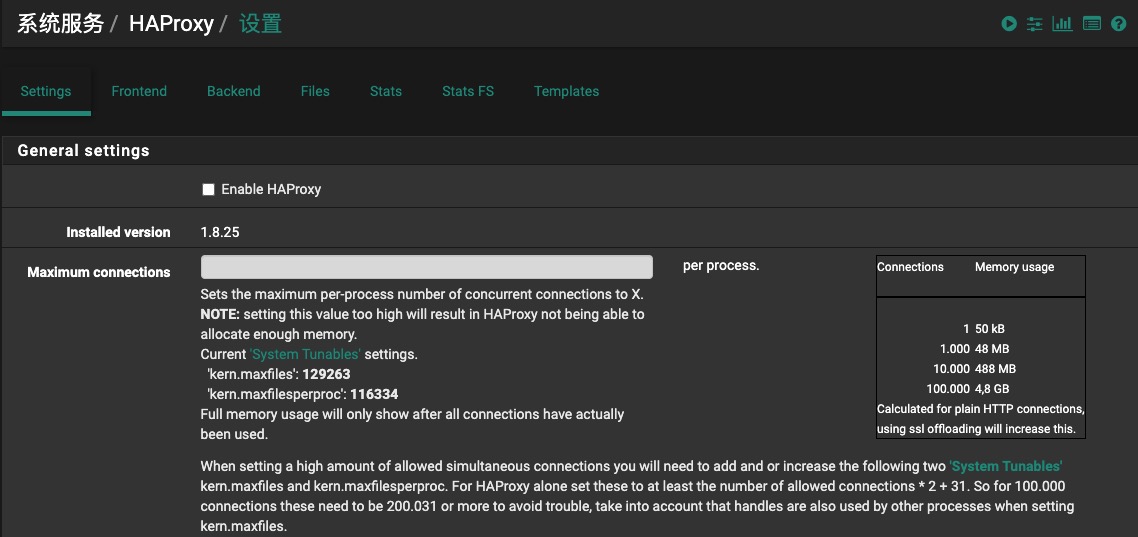The image size is (1138, 537).
Task: Switch to the Templates tab
Action: pyautogui.click(x=566, y=91)
